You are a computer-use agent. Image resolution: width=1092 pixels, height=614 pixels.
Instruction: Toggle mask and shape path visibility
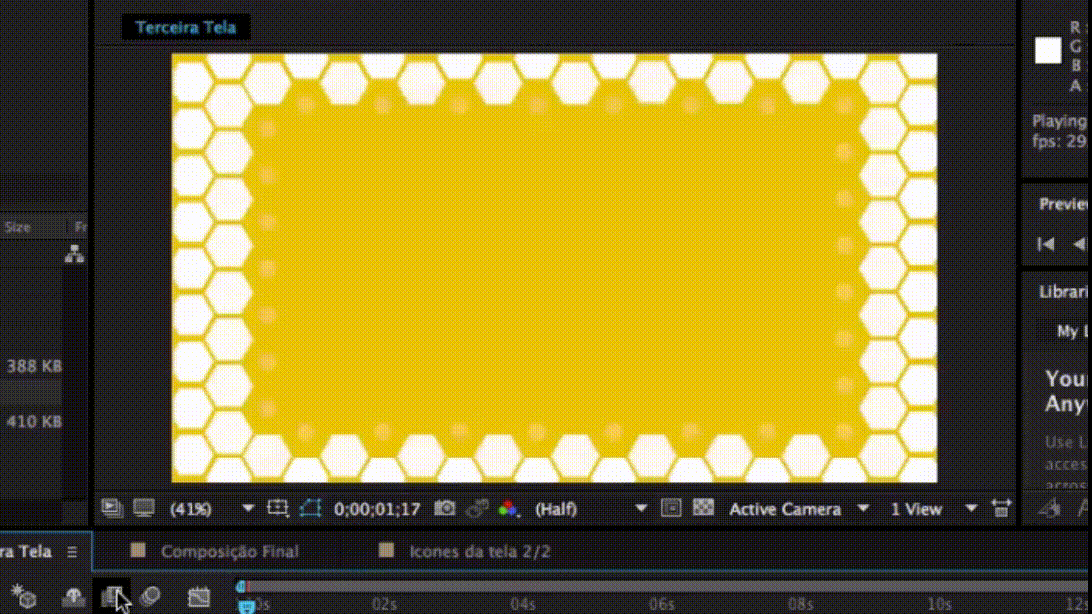(310, 508)
